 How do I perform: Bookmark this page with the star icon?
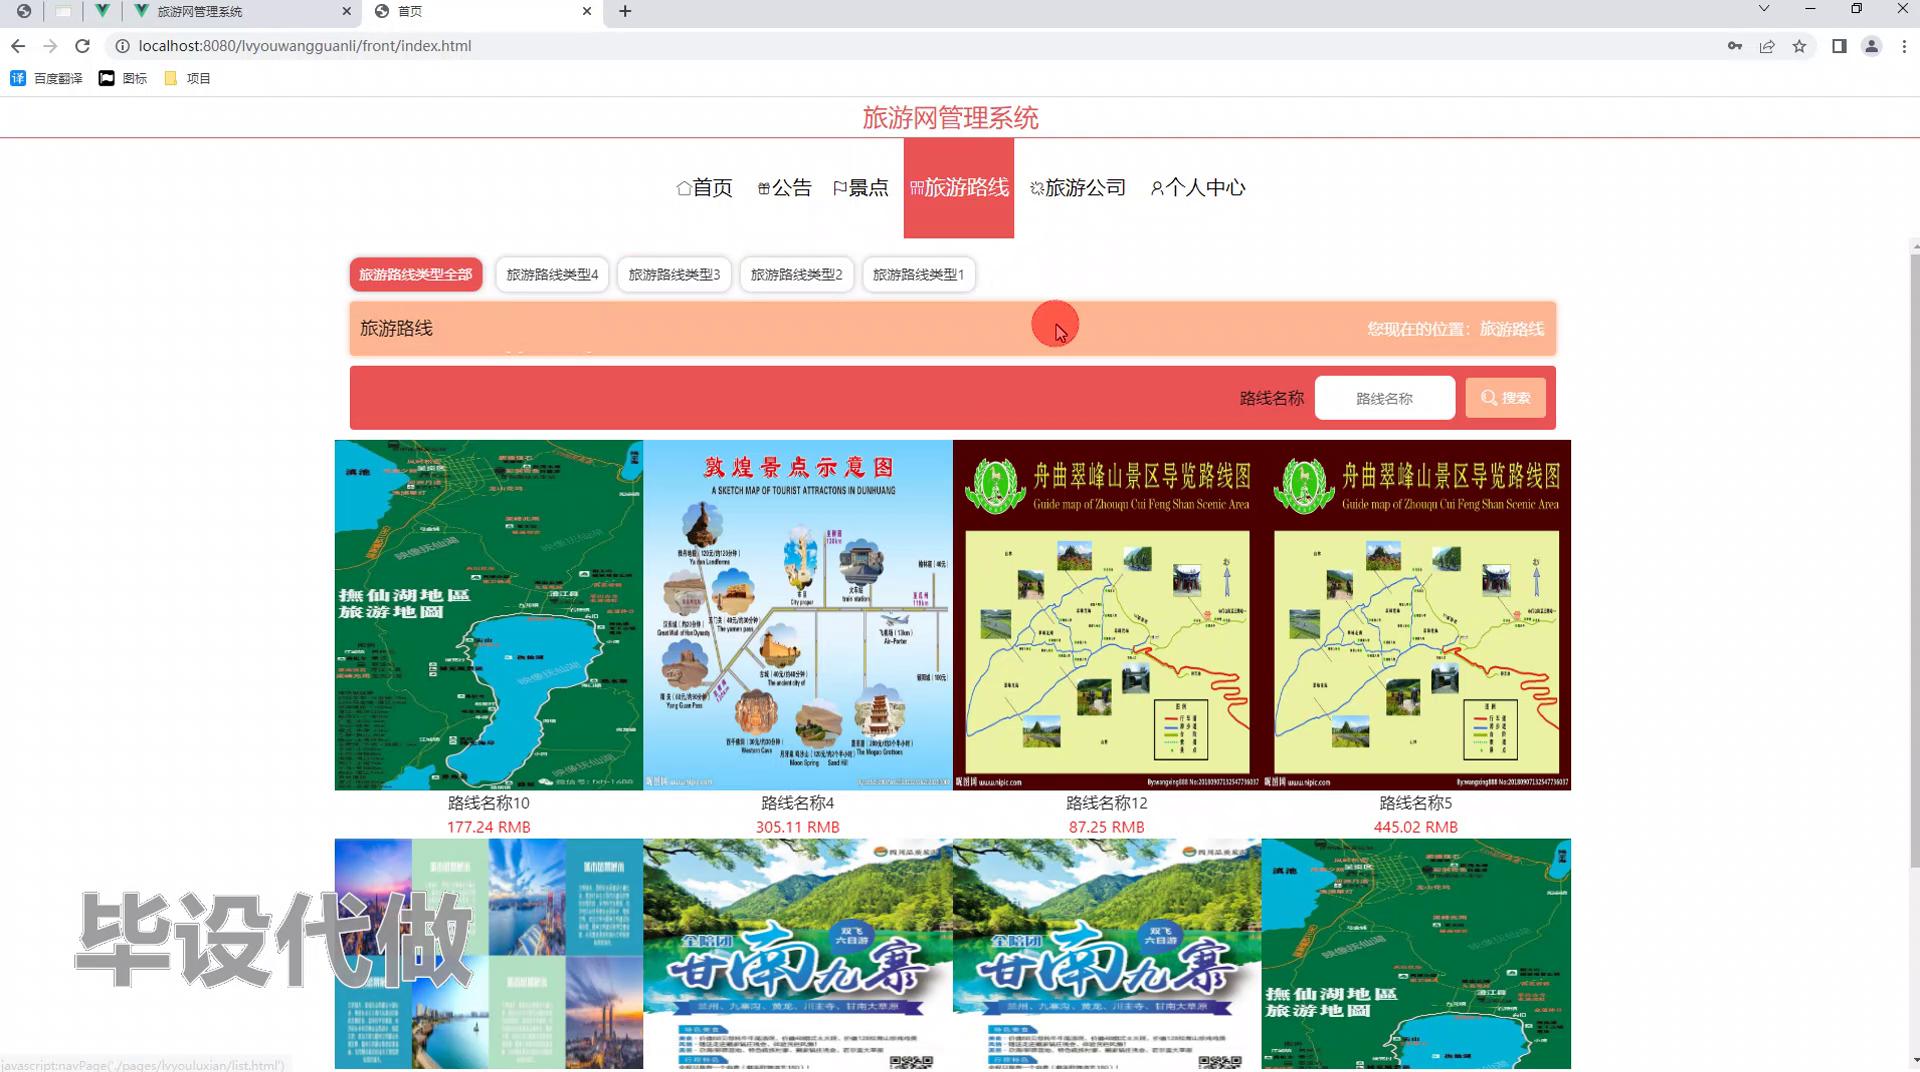1799,46
